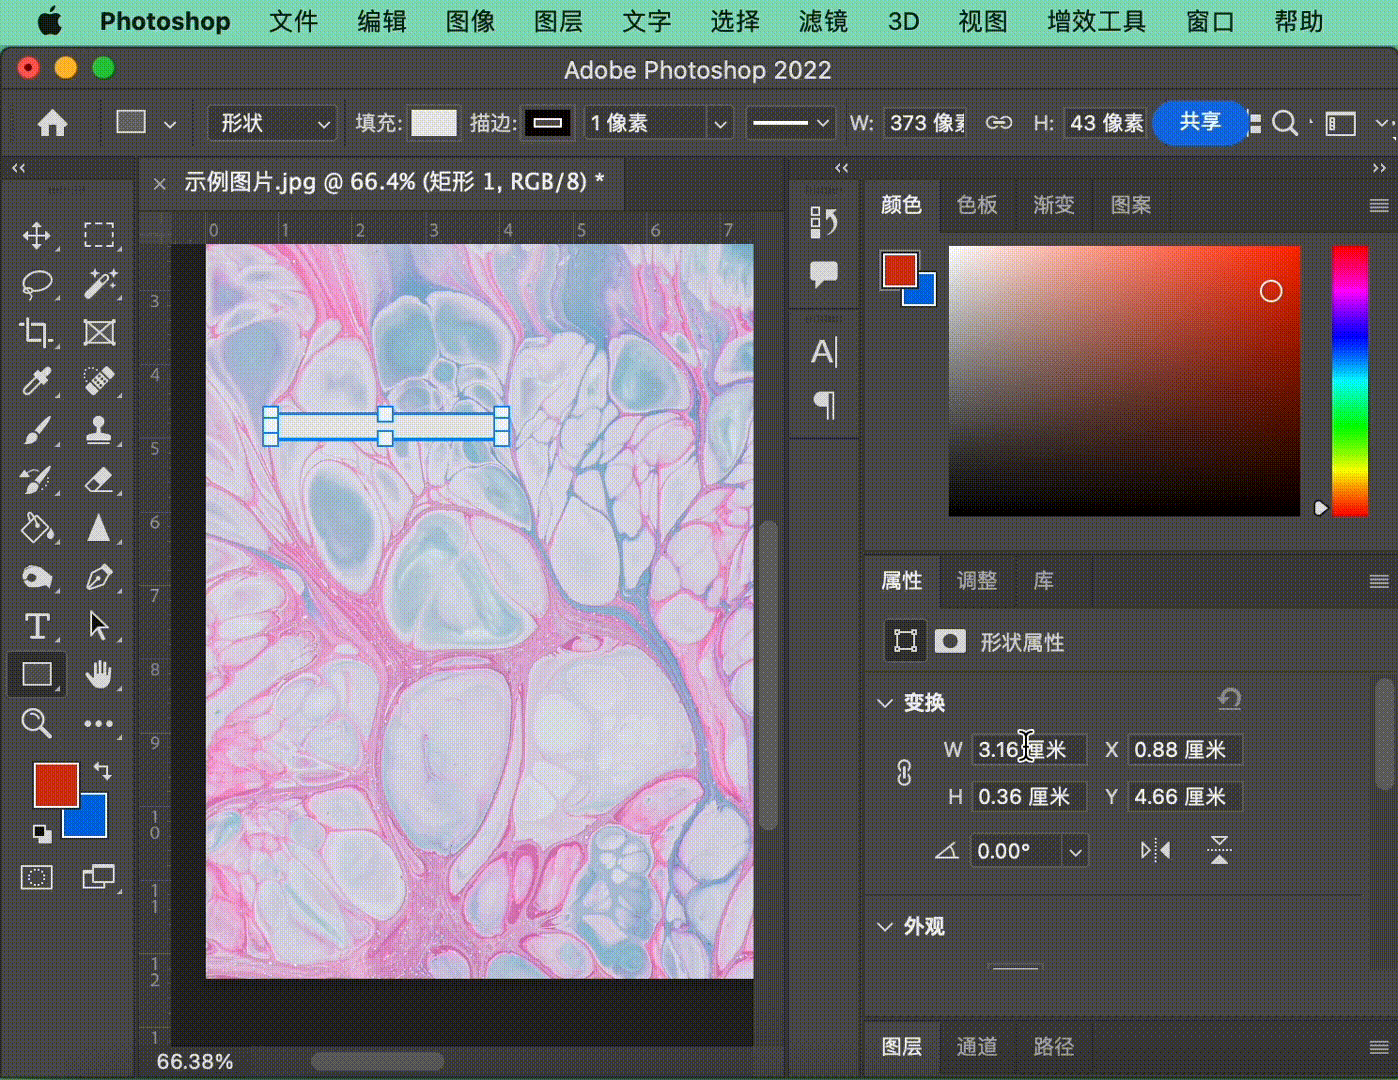The image size is (1398, 1080).
Task: Activate the Hand tool
Action: coord(98,675)
